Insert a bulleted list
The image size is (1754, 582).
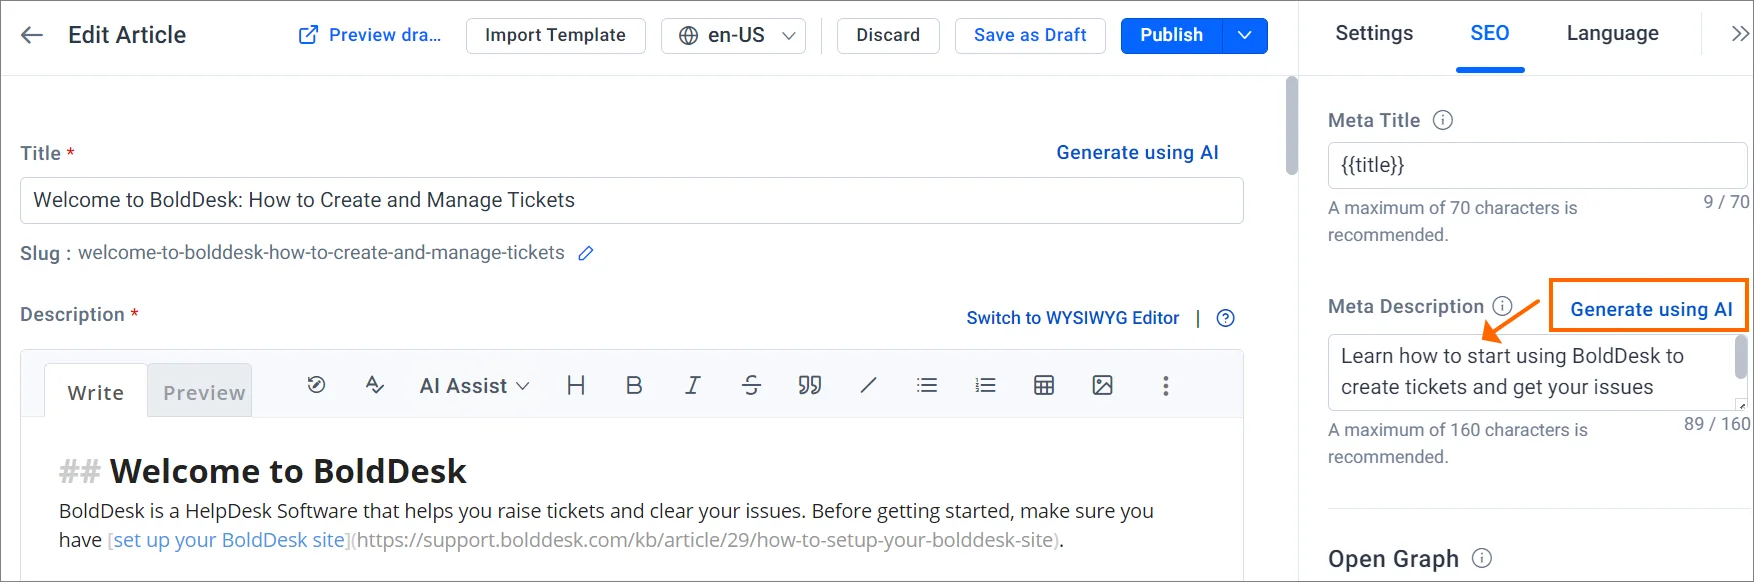tap(927, 385)
